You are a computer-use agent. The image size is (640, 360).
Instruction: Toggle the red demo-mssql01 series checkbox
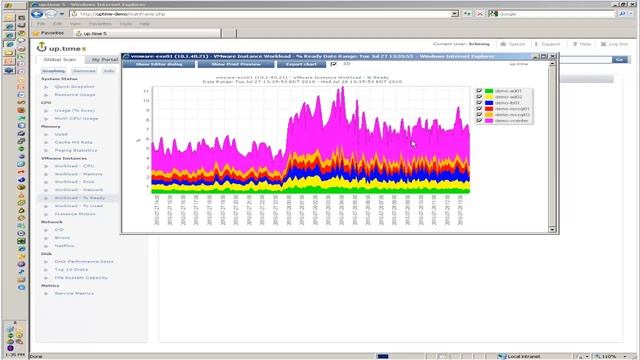479,109
